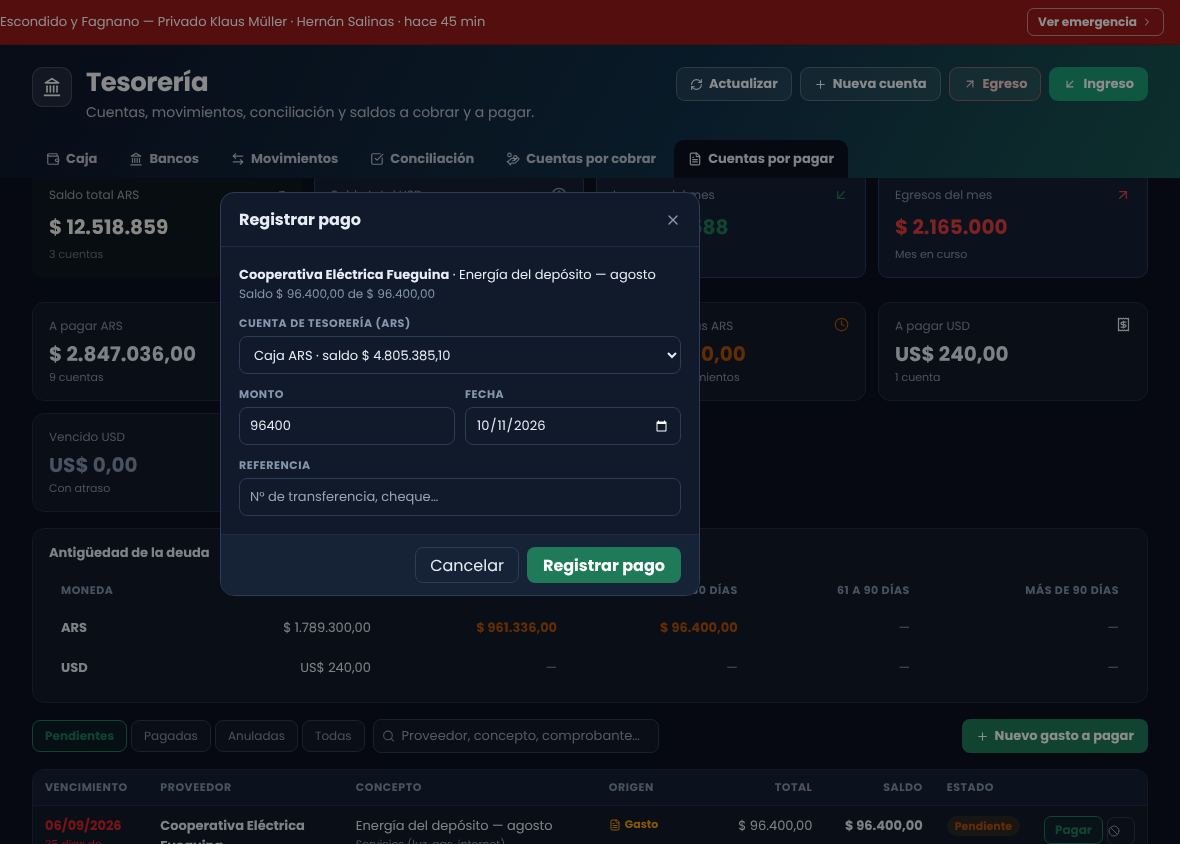Close the Registrar pago dialog
This screenshot has width=1180, height=844.
point(673,220)
